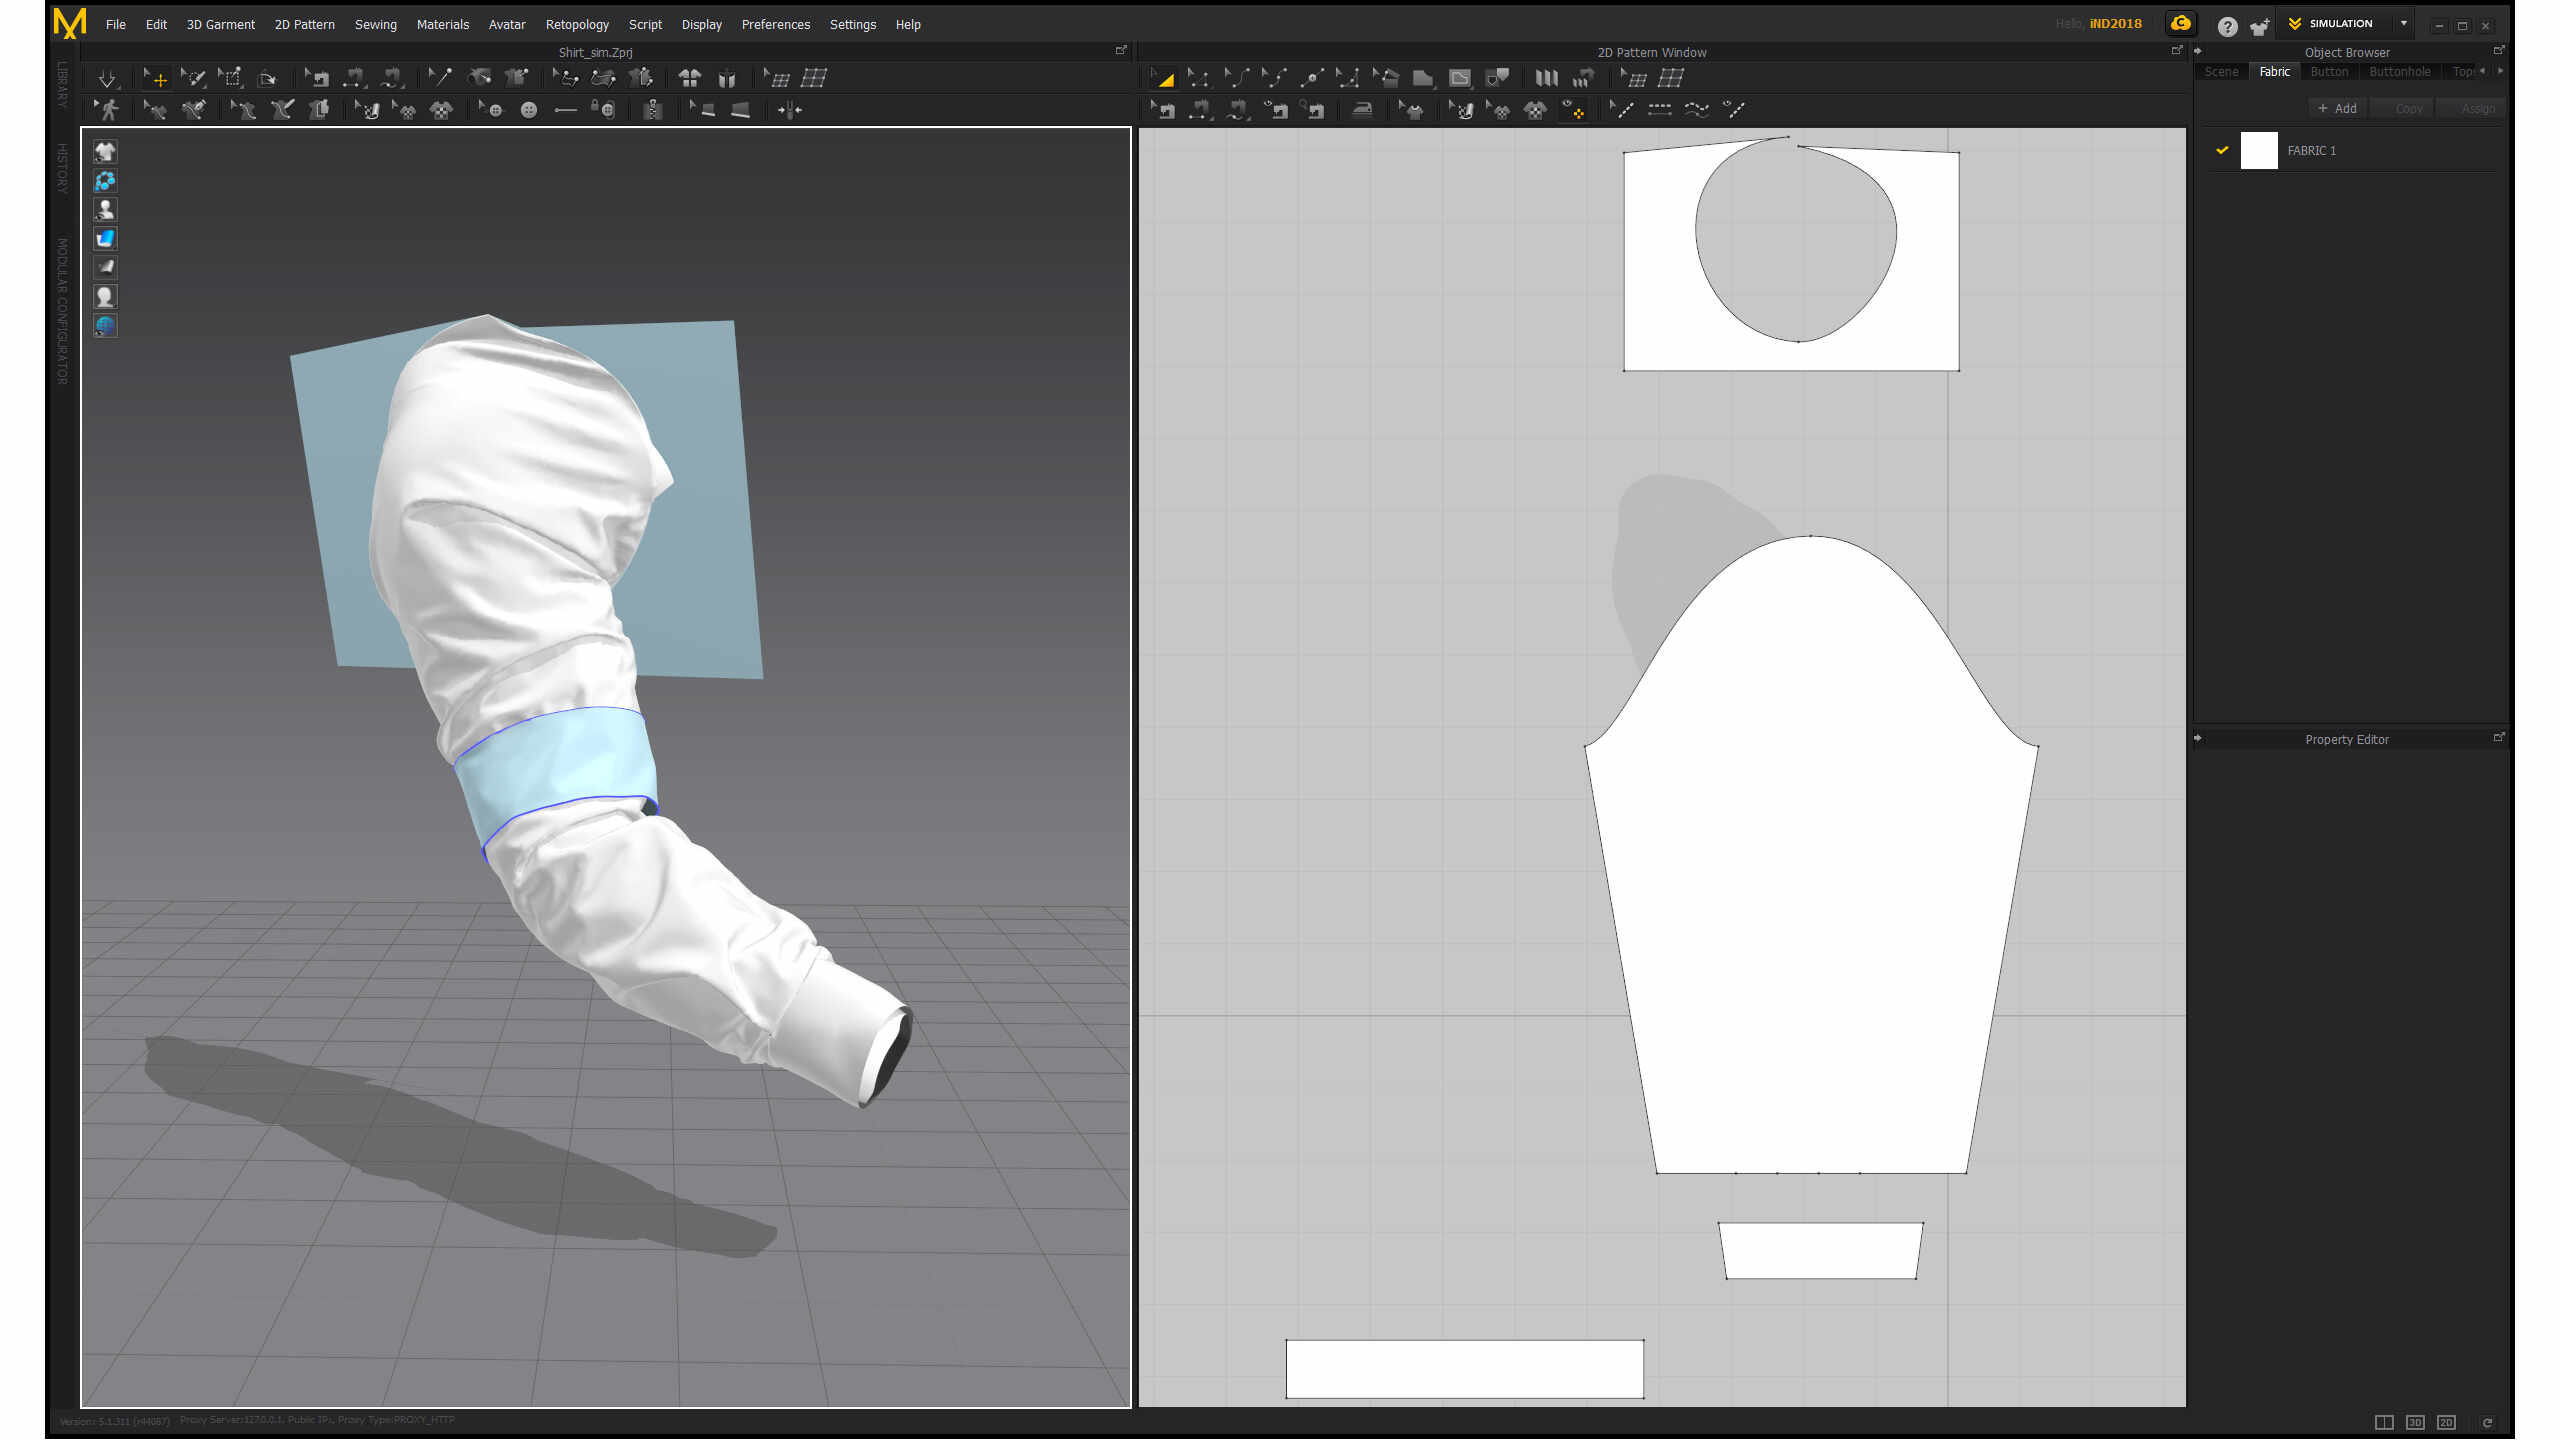Image resolution: width=2560 pixels, height=1440 pixels.
Task: Open the LIBRARY side panel
Action: (x=62, y=85)
